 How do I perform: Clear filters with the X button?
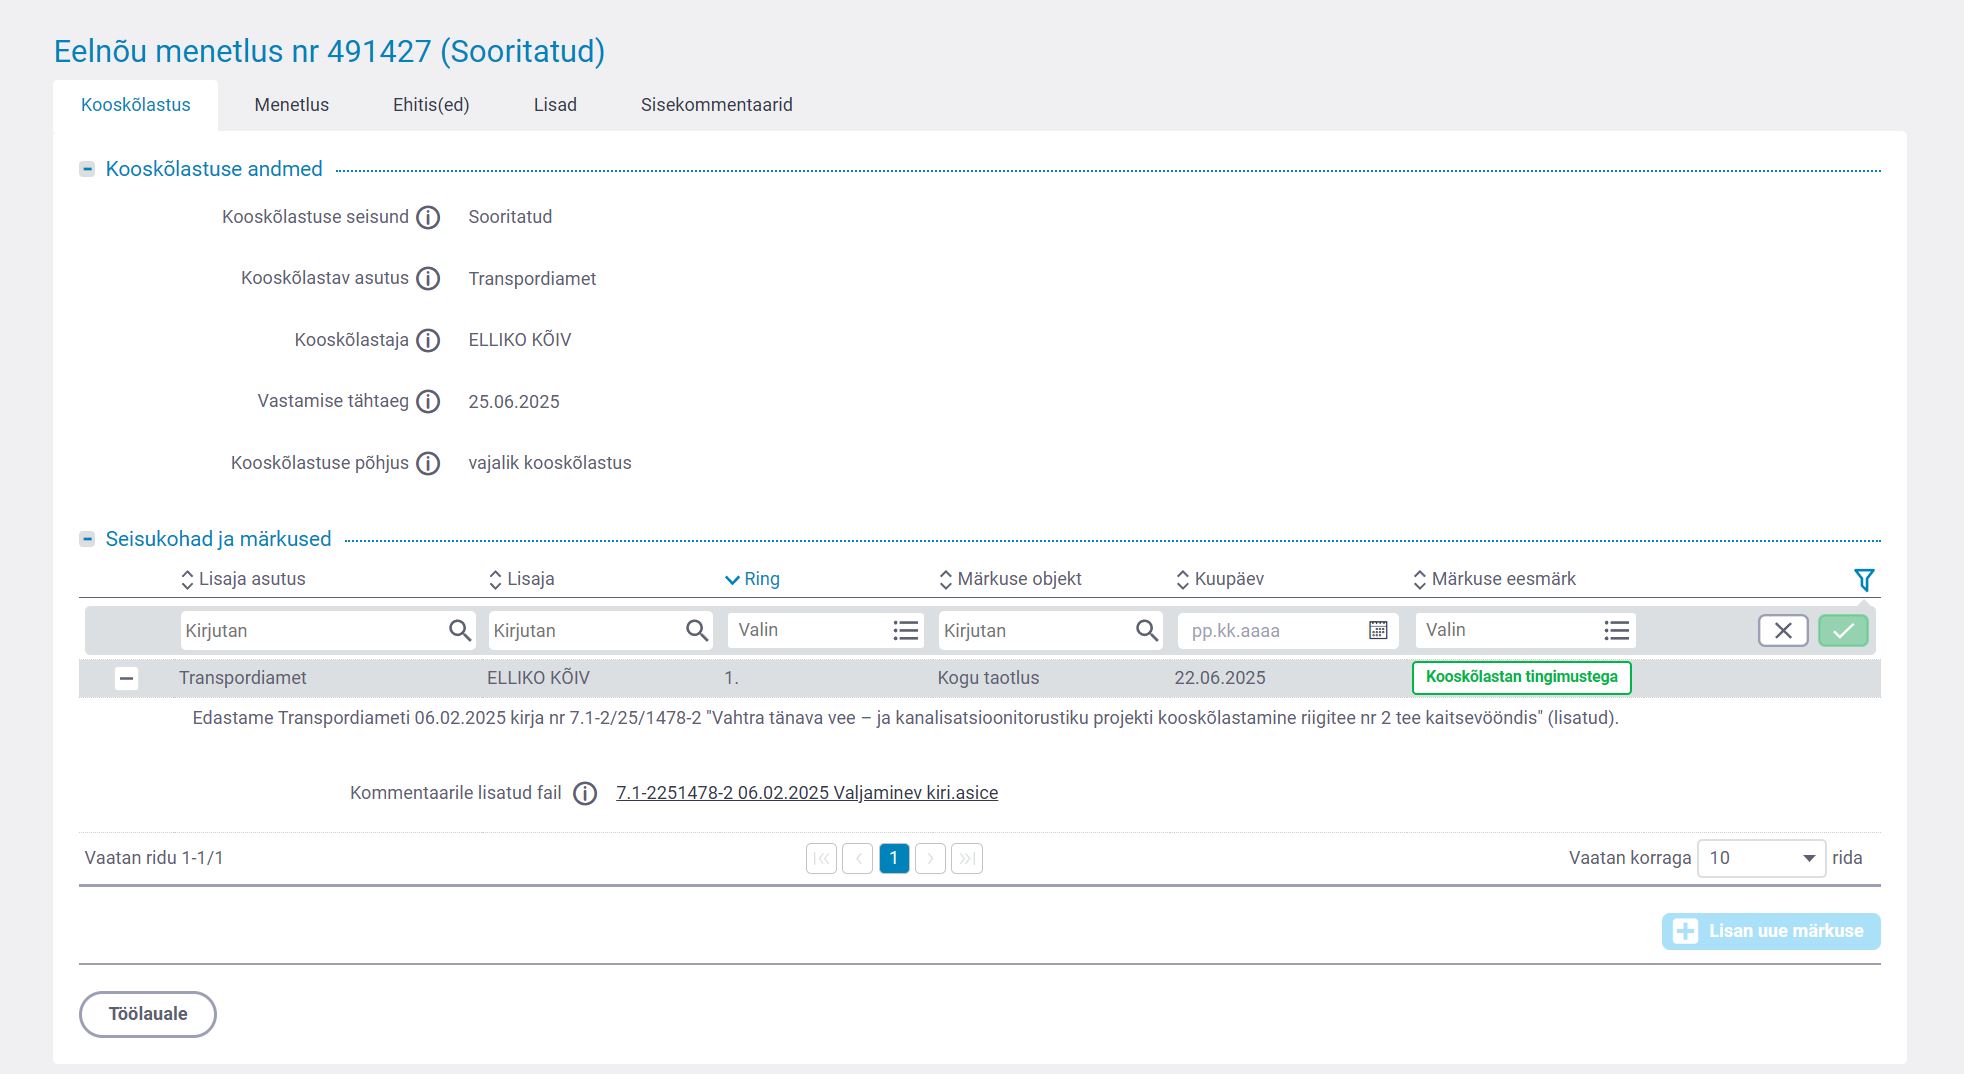click(1783, 631)
